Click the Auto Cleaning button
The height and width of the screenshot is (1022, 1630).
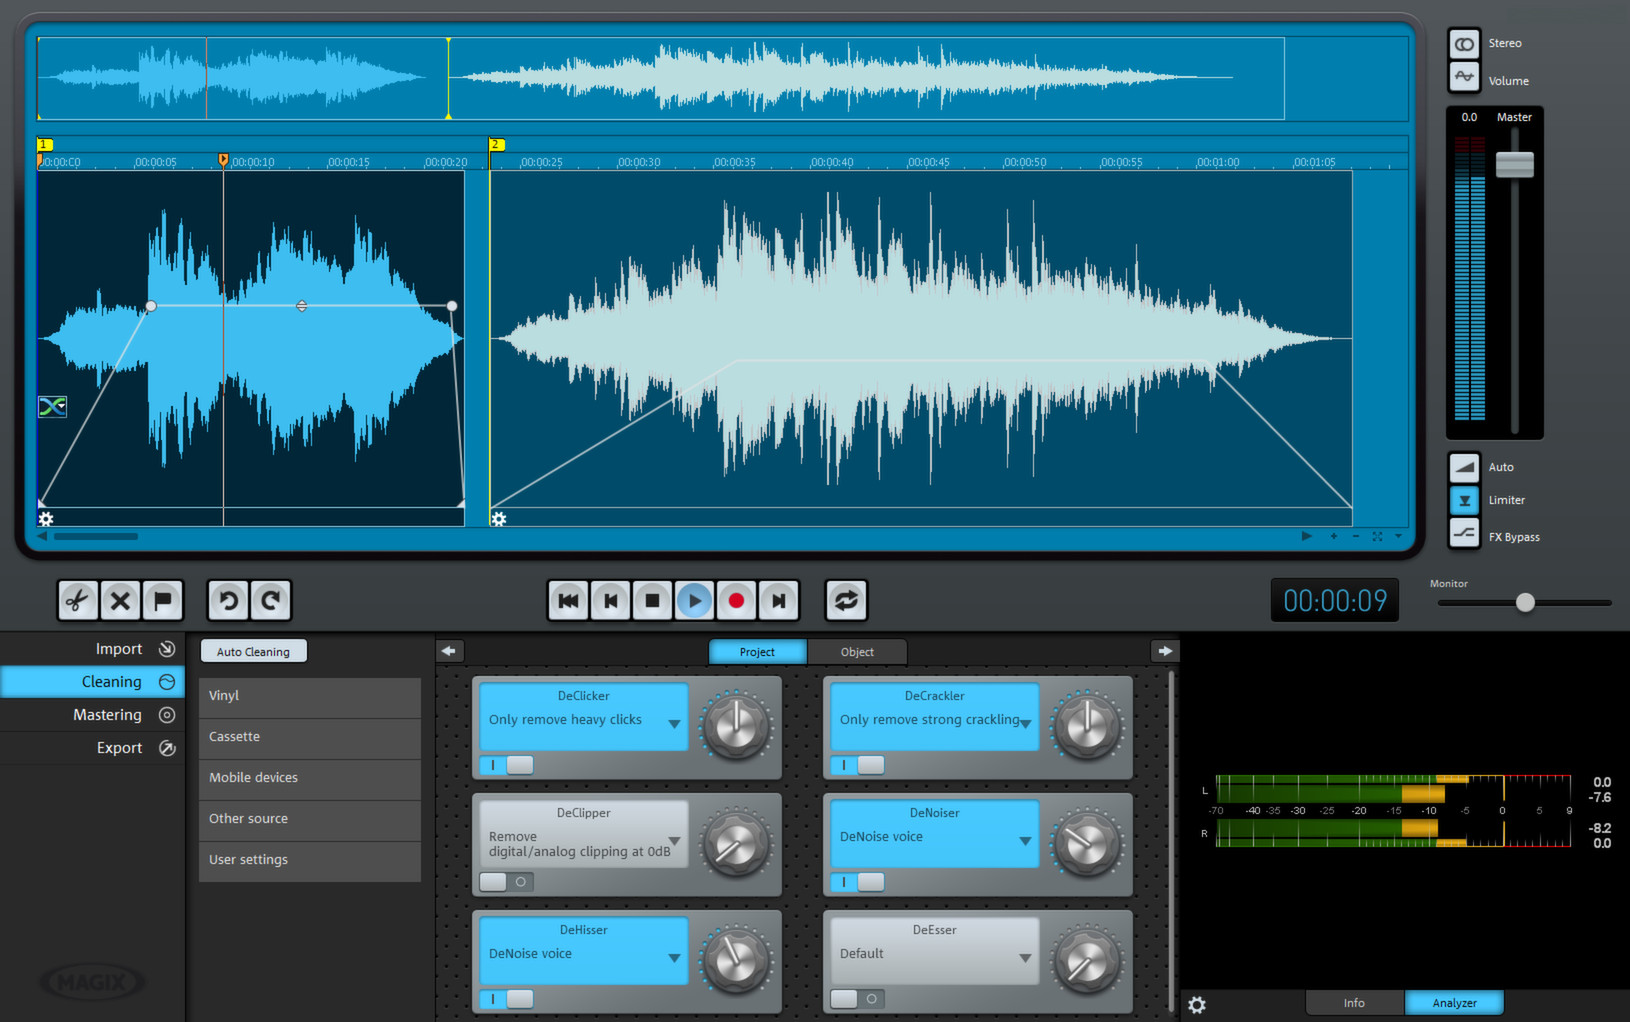coord(253,652)
